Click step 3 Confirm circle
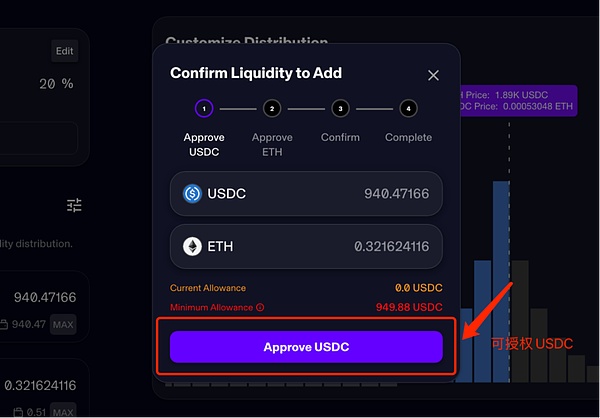The width and height of the screenshot is (600, 418). pos(340,109)
